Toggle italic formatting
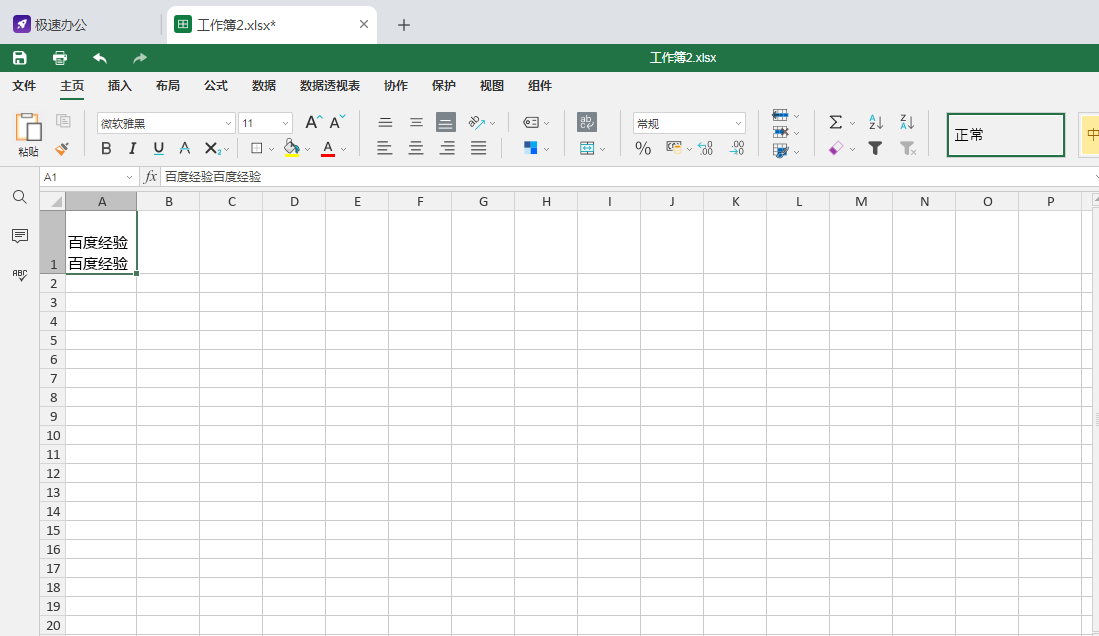 [132, 149]
